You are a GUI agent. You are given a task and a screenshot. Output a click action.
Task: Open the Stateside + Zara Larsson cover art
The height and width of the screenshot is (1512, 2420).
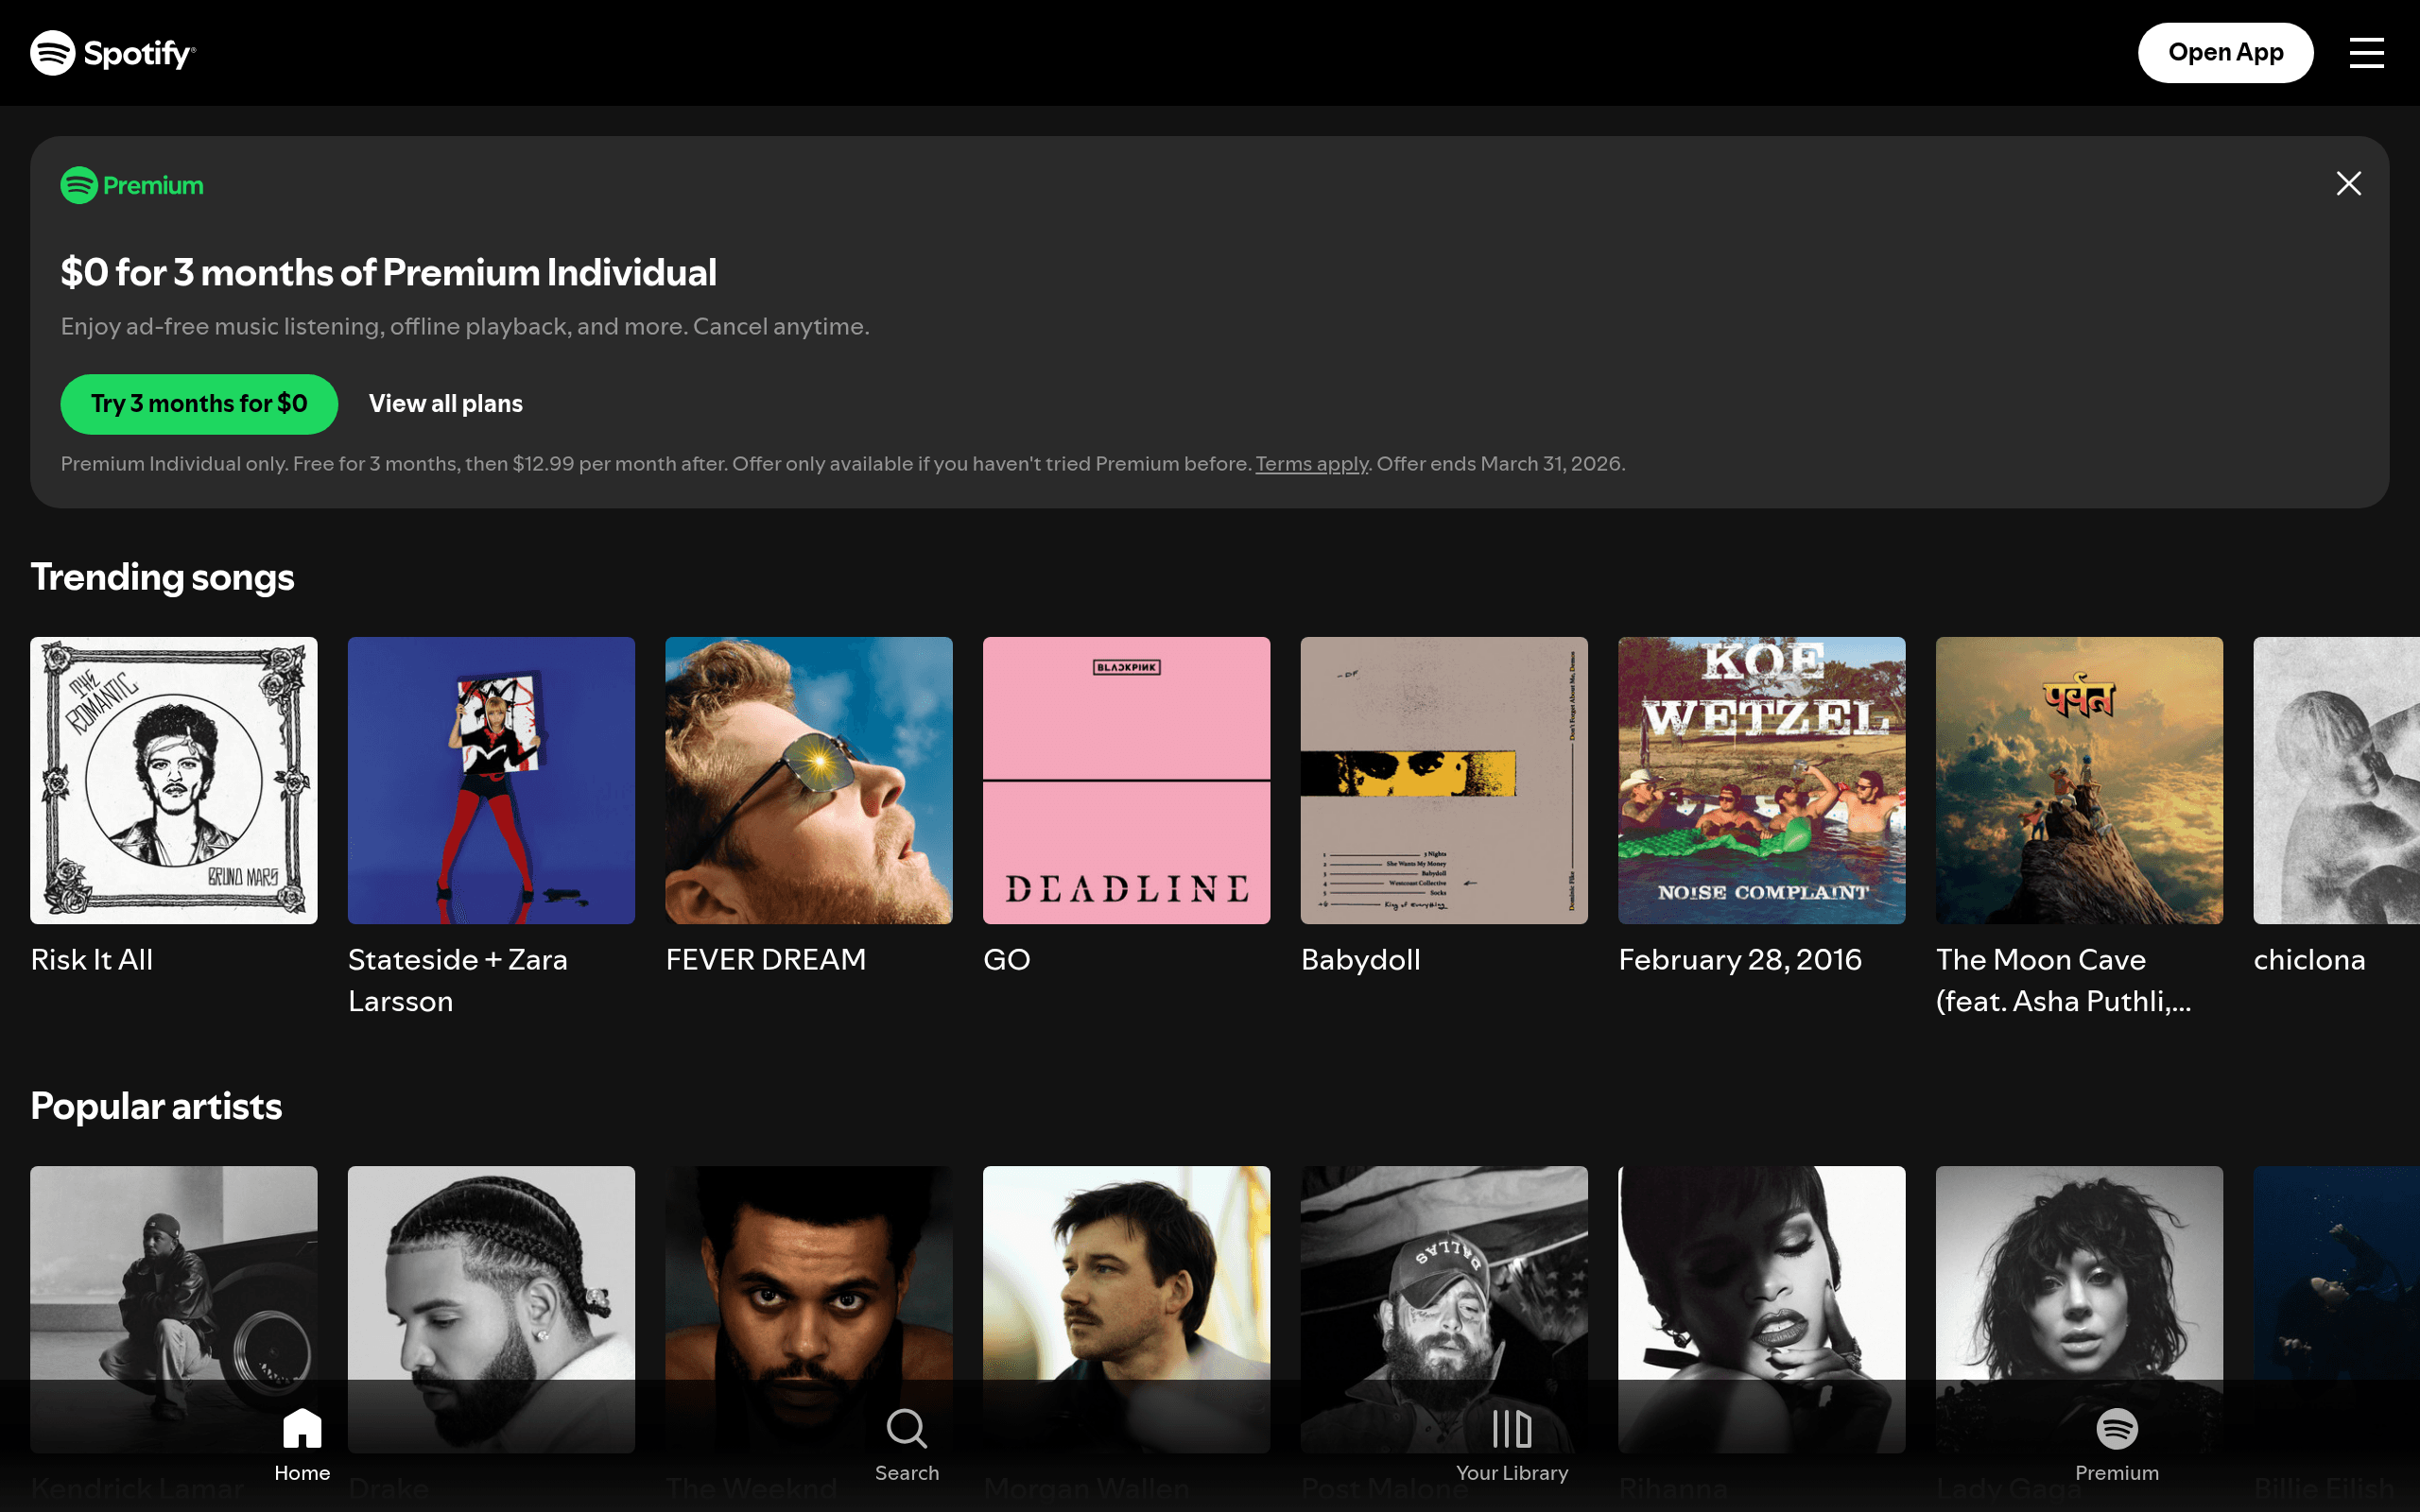[491, 780]
